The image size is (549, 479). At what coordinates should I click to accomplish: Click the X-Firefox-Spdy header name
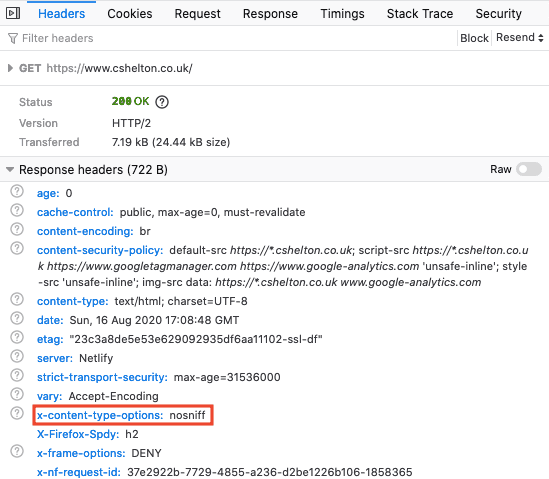pyautogui.click(x=78, y=434)
